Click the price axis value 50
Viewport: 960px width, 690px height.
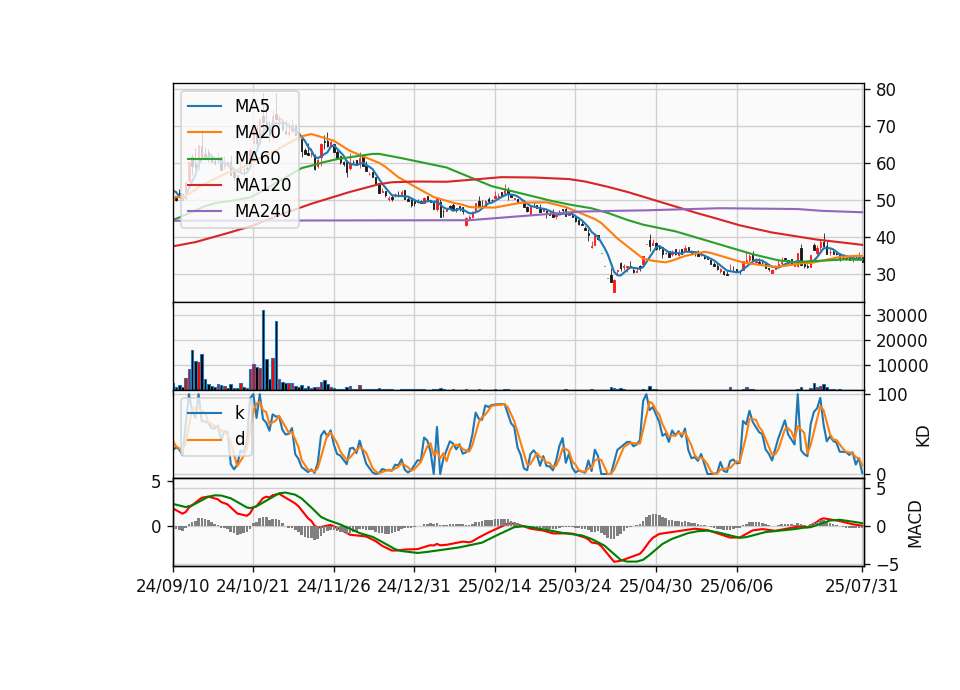(886, 201)
